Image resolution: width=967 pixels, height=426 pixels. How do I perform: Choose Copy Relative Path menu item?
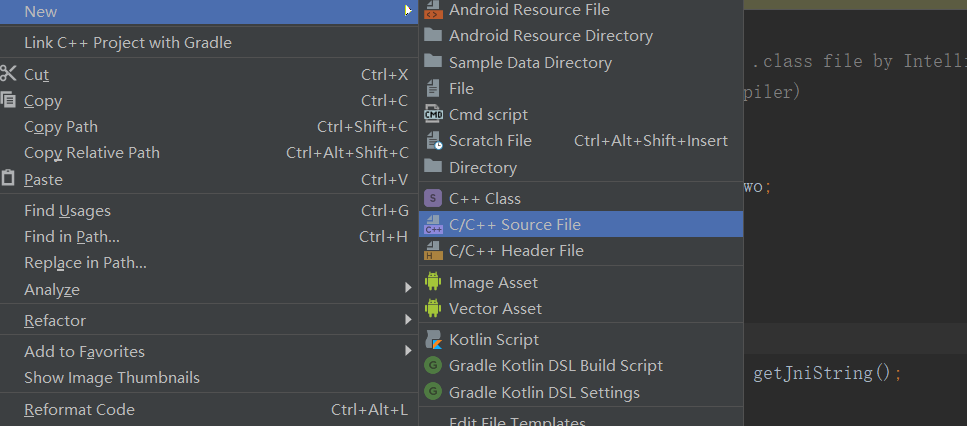pos(209,152)
